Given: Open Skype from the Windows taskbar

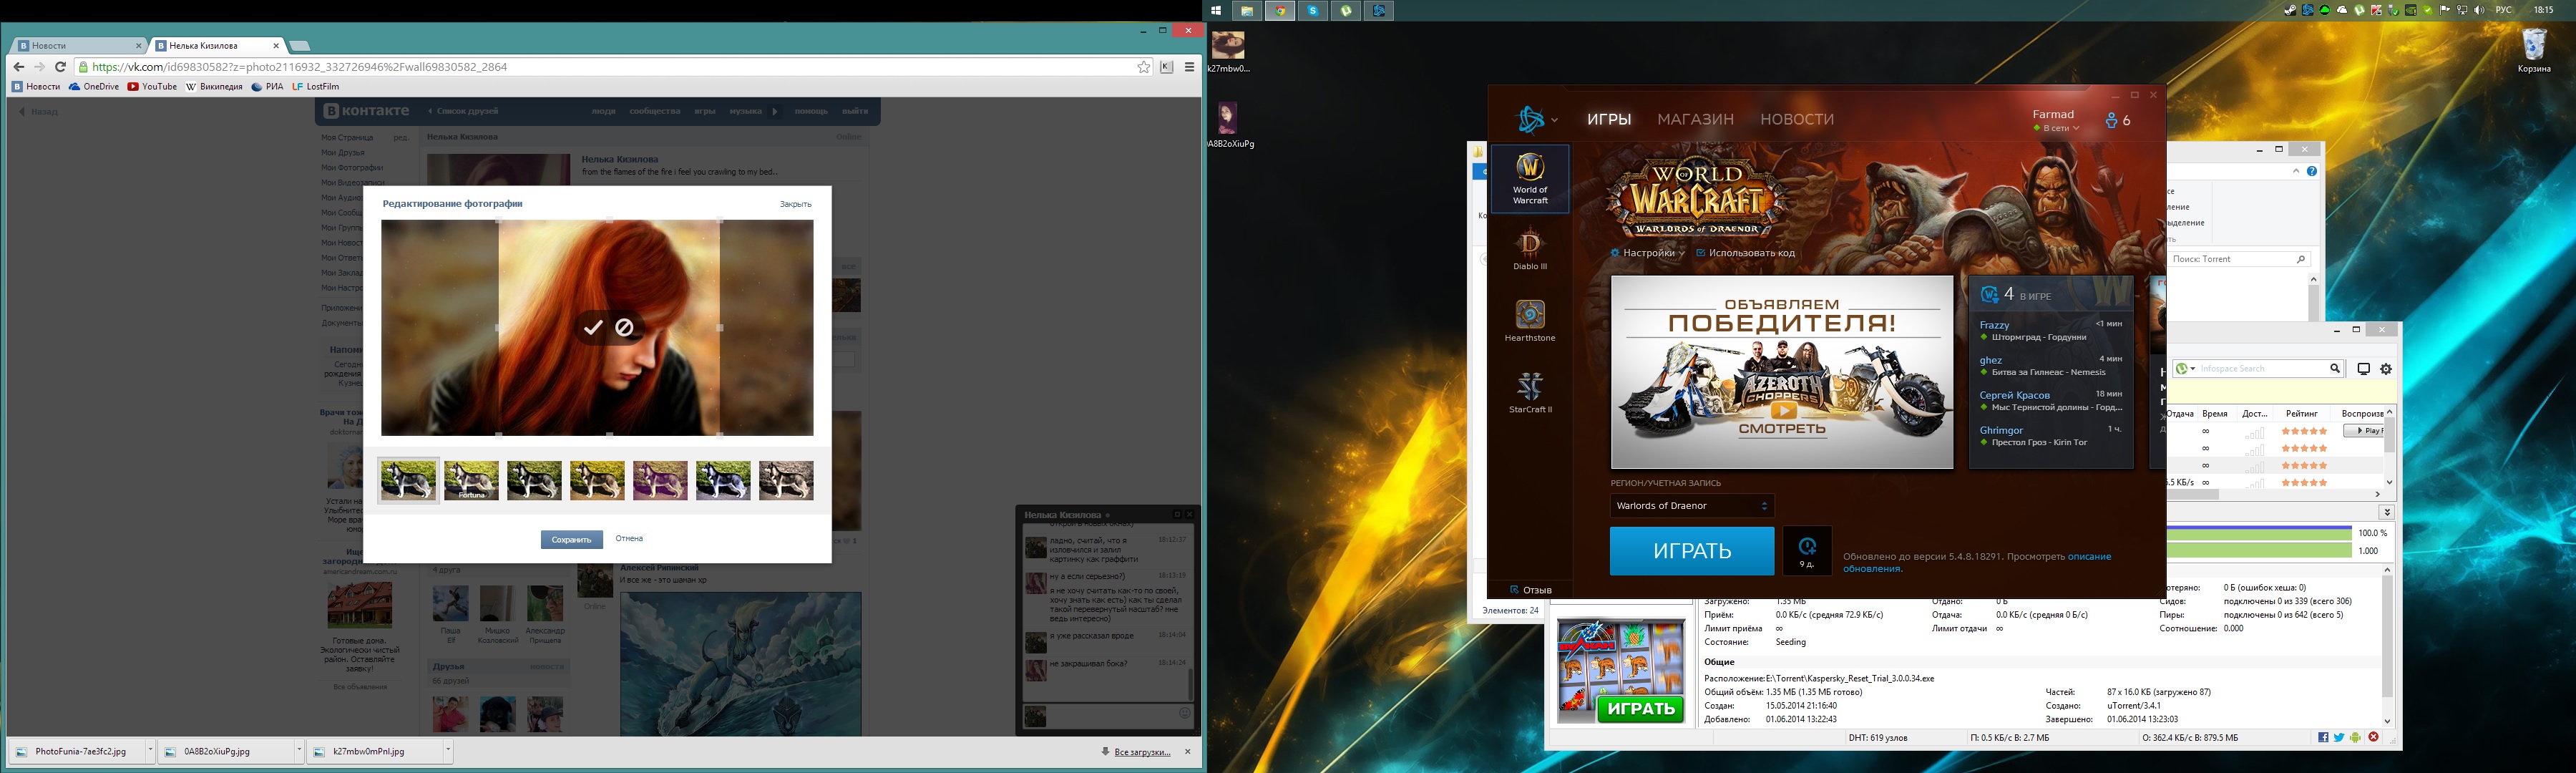Looking at the screenshot, I should pos(1313,10).
